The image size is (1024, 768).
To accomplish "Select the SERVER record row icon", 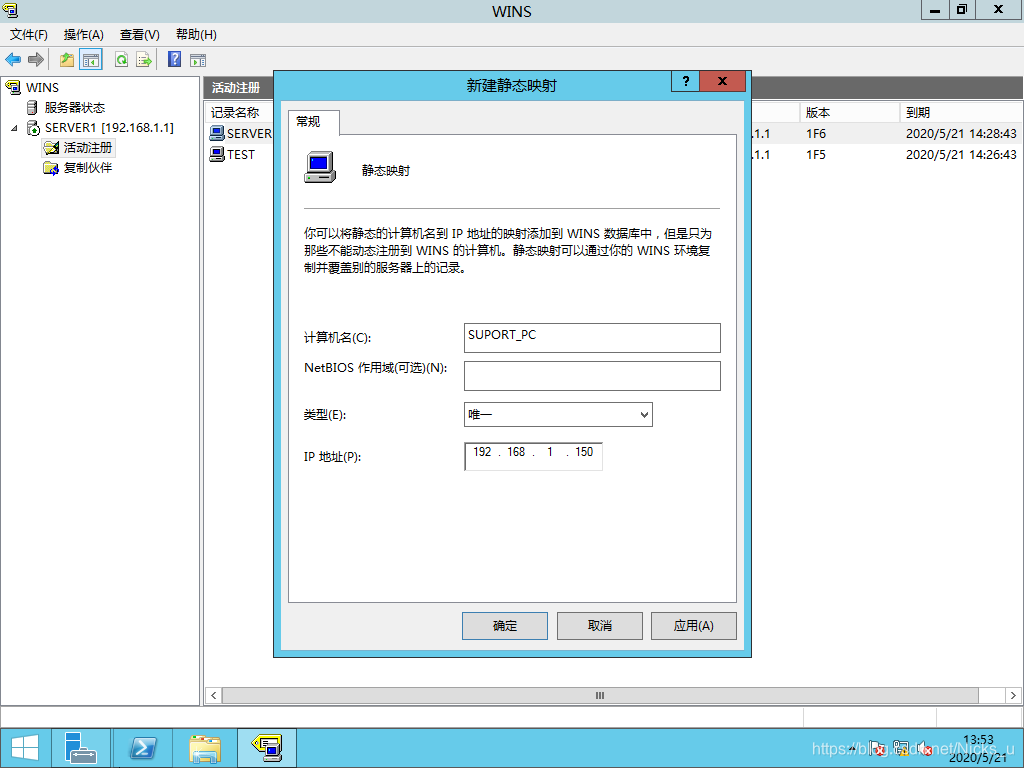I will click(x=217, y=133).
